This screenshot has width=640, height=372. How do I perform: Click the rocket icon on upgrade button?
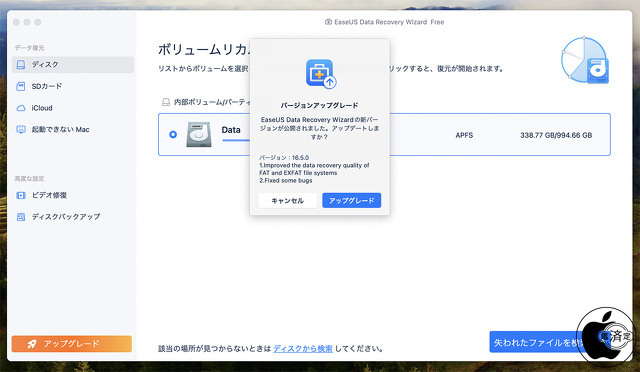point(32,344)
